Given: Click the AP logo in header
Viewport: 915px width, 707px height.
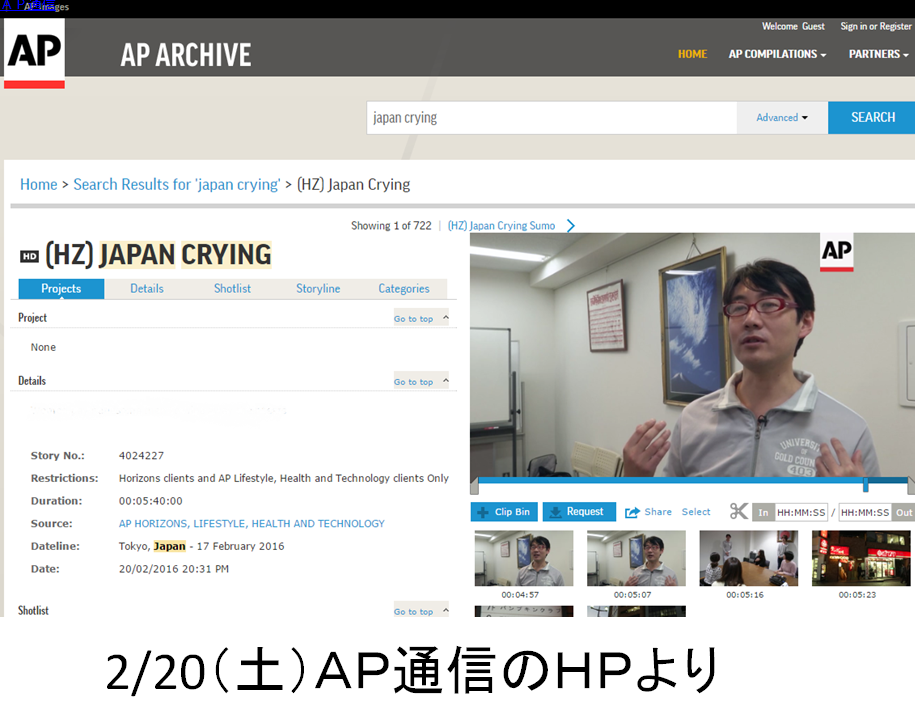Looking at the screenshot, I should (x=34, y=54).
